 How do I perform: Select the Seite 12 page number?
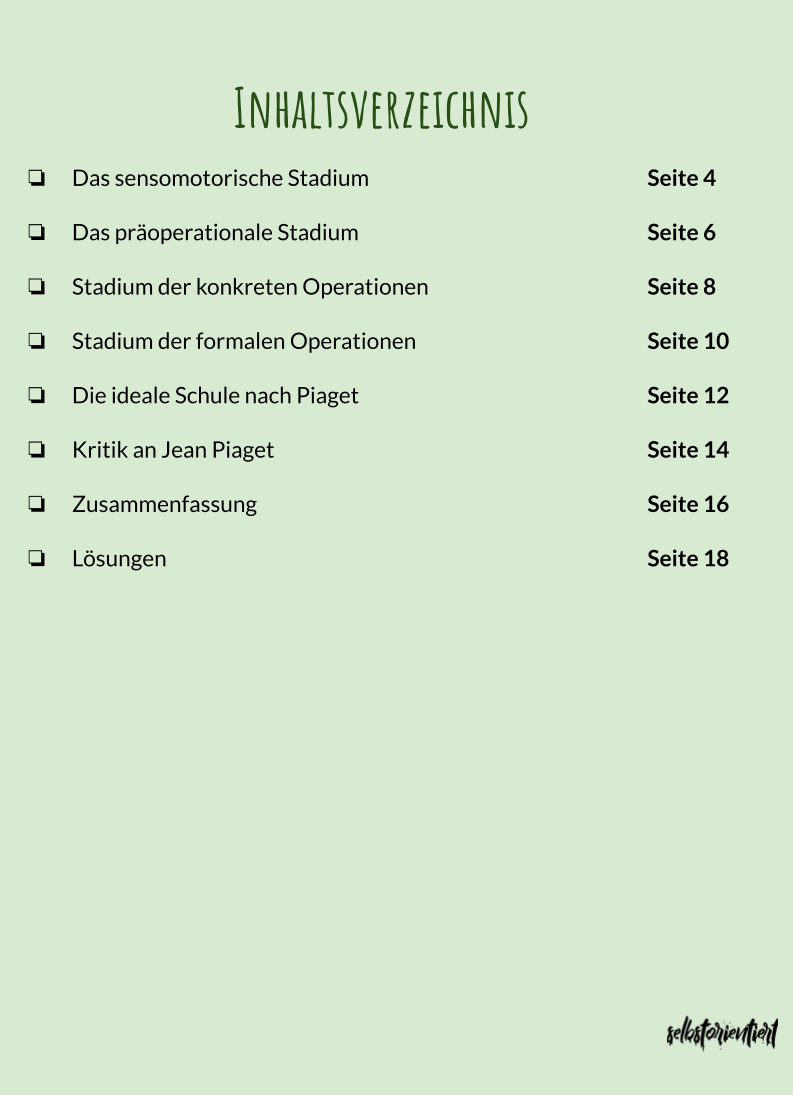(x=688, y=395)
